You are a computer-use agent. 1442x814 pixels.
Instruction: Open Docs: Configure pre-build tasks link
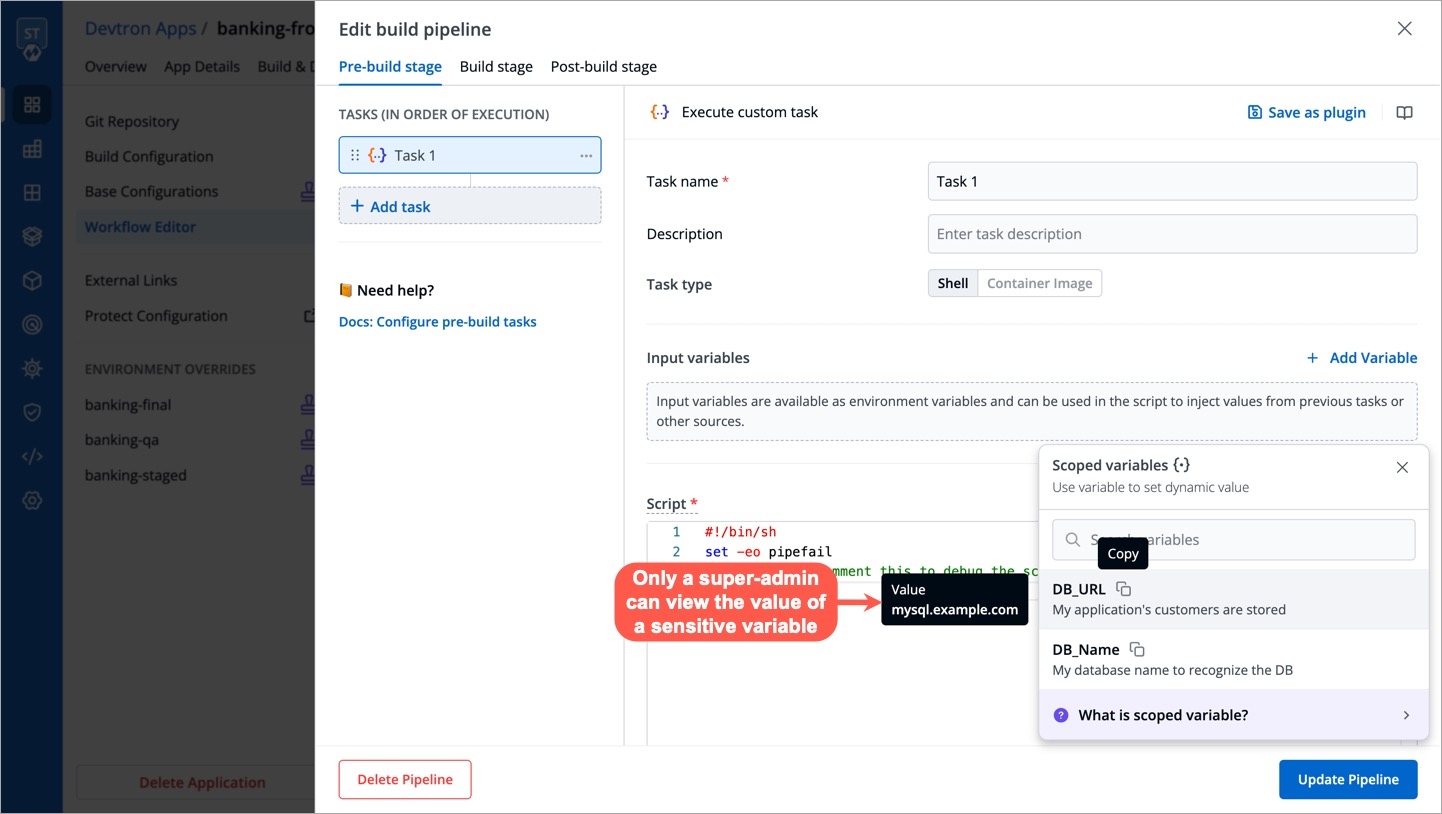coord(437,322)
